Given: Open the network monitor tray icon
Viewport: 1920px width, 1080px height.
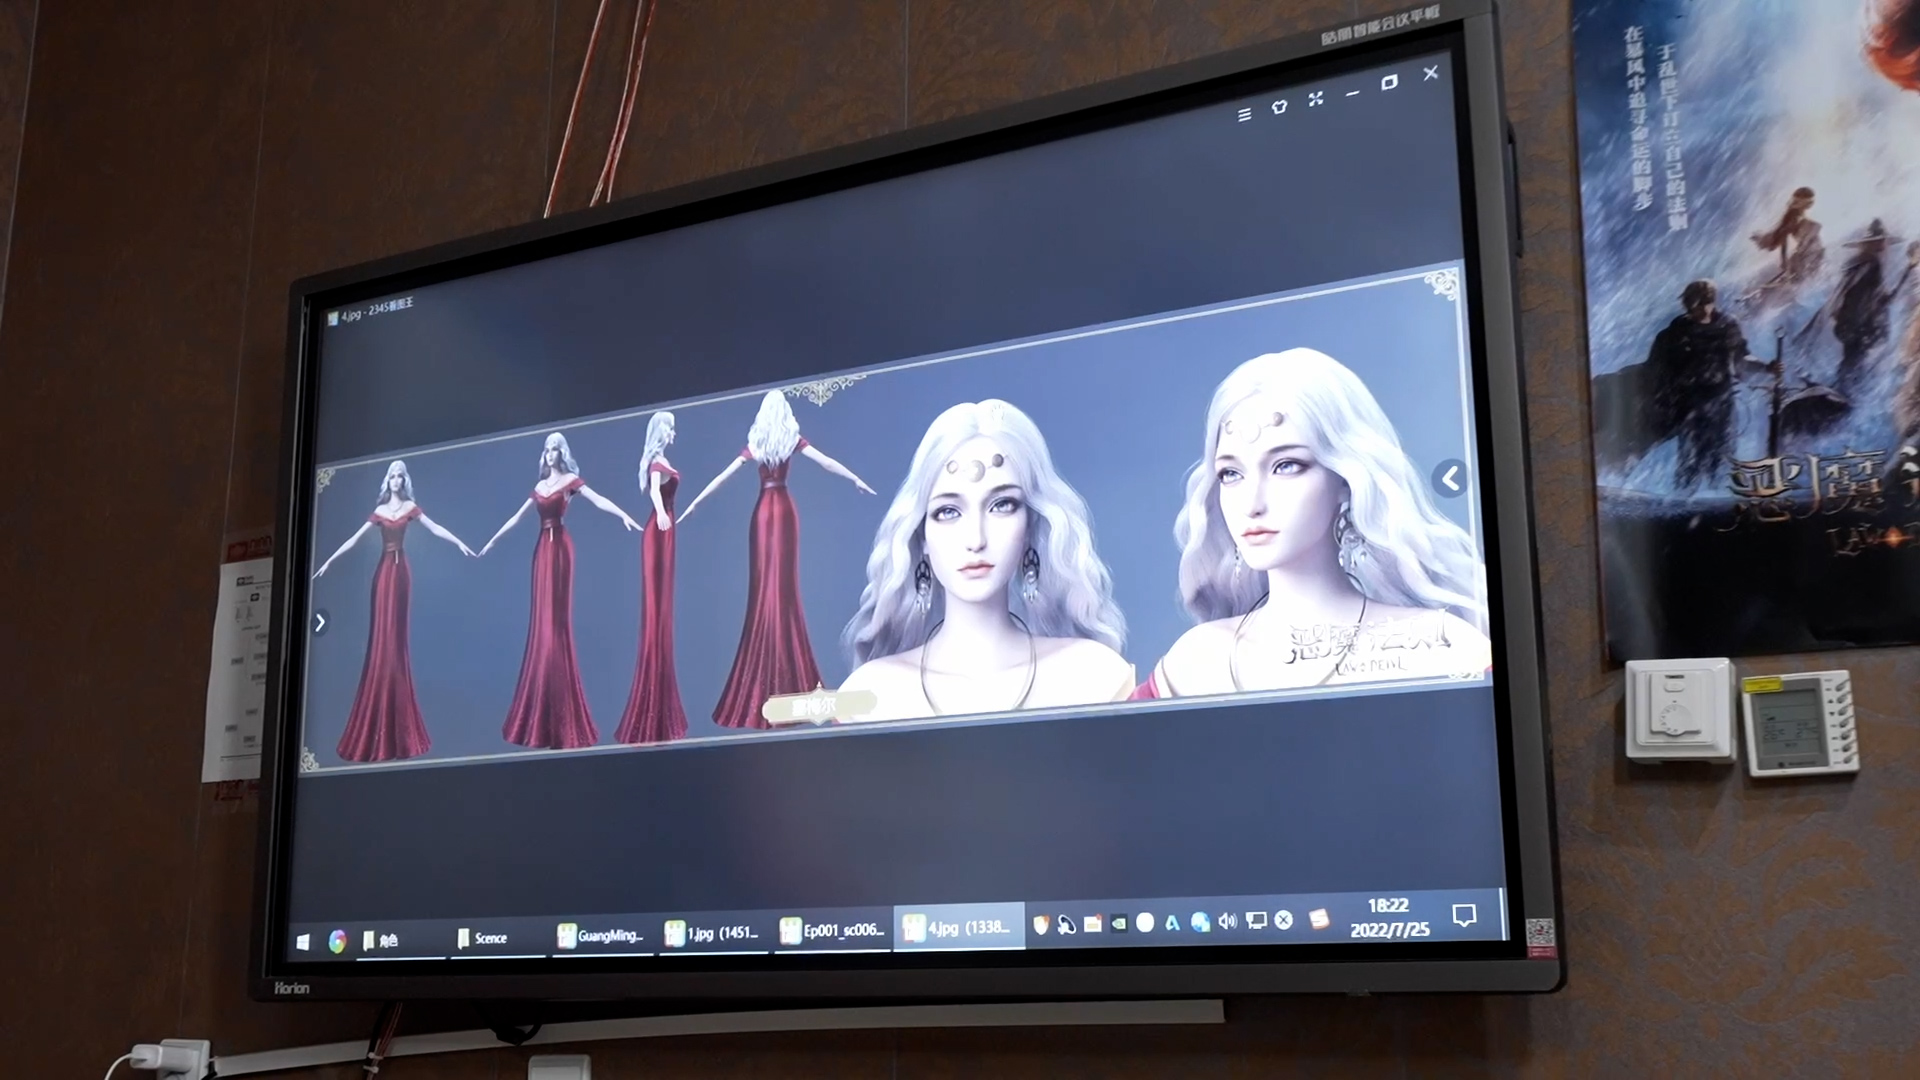Looking at the screenshot, I should pyautogui.click(x=1256, y=920).
